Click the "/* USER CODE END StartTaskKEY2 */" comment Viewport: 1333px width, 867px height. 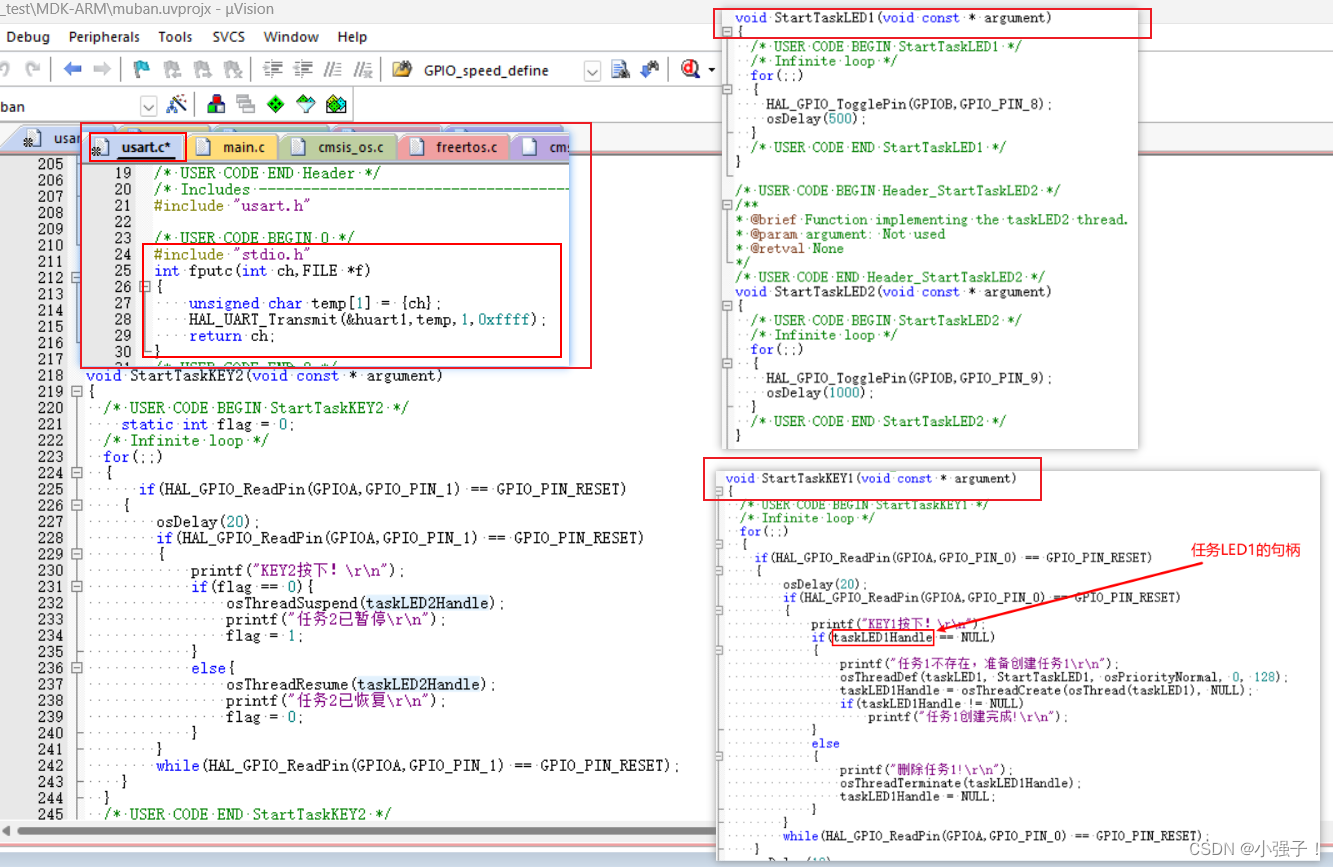(247, 814)
